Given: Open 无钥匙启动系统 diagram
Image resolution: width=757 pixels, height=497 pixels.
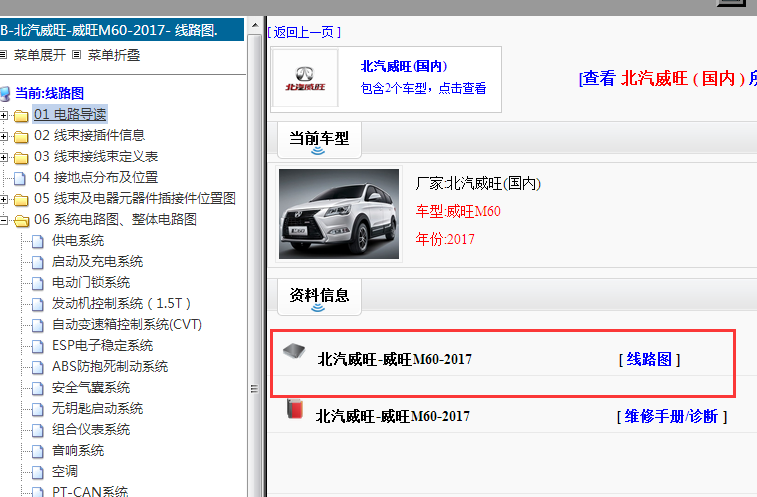Looking at the screenshot, I should [x=98, y=409].
